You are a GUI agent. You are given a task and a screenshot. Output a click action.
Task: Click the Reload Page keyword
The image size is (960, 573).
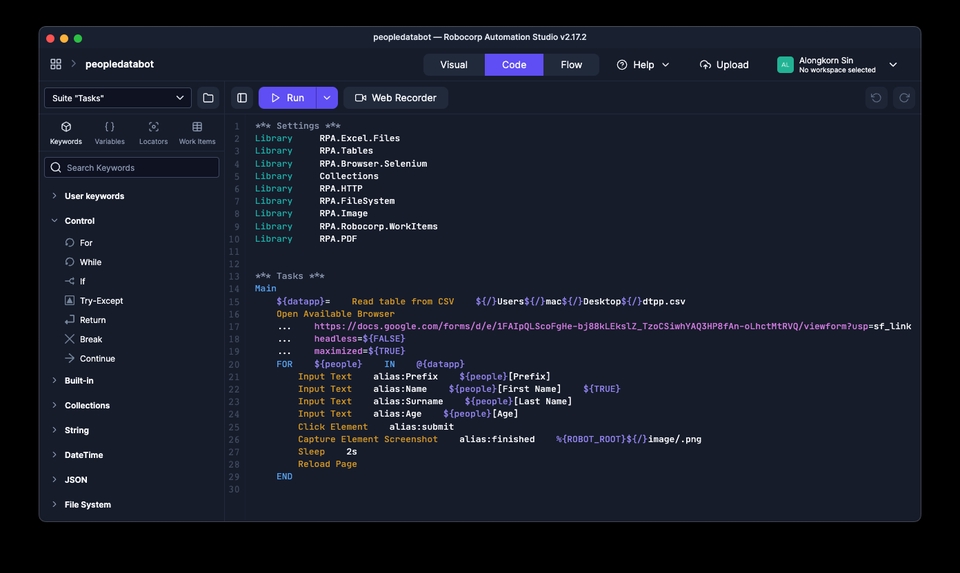click(x=328, y=464)
